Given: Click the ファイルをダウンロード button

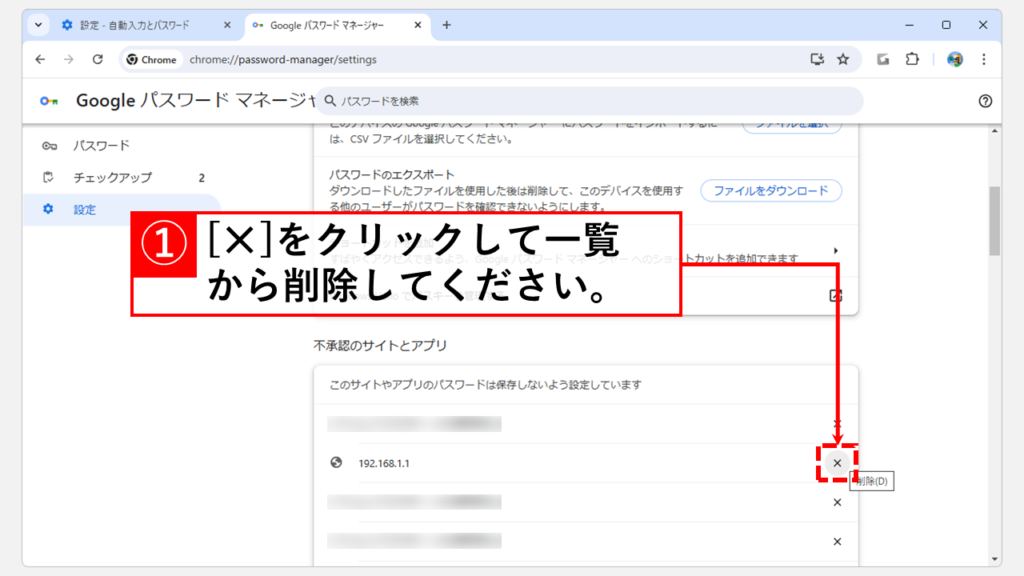Looking at the screenshot, I should 770,191.
